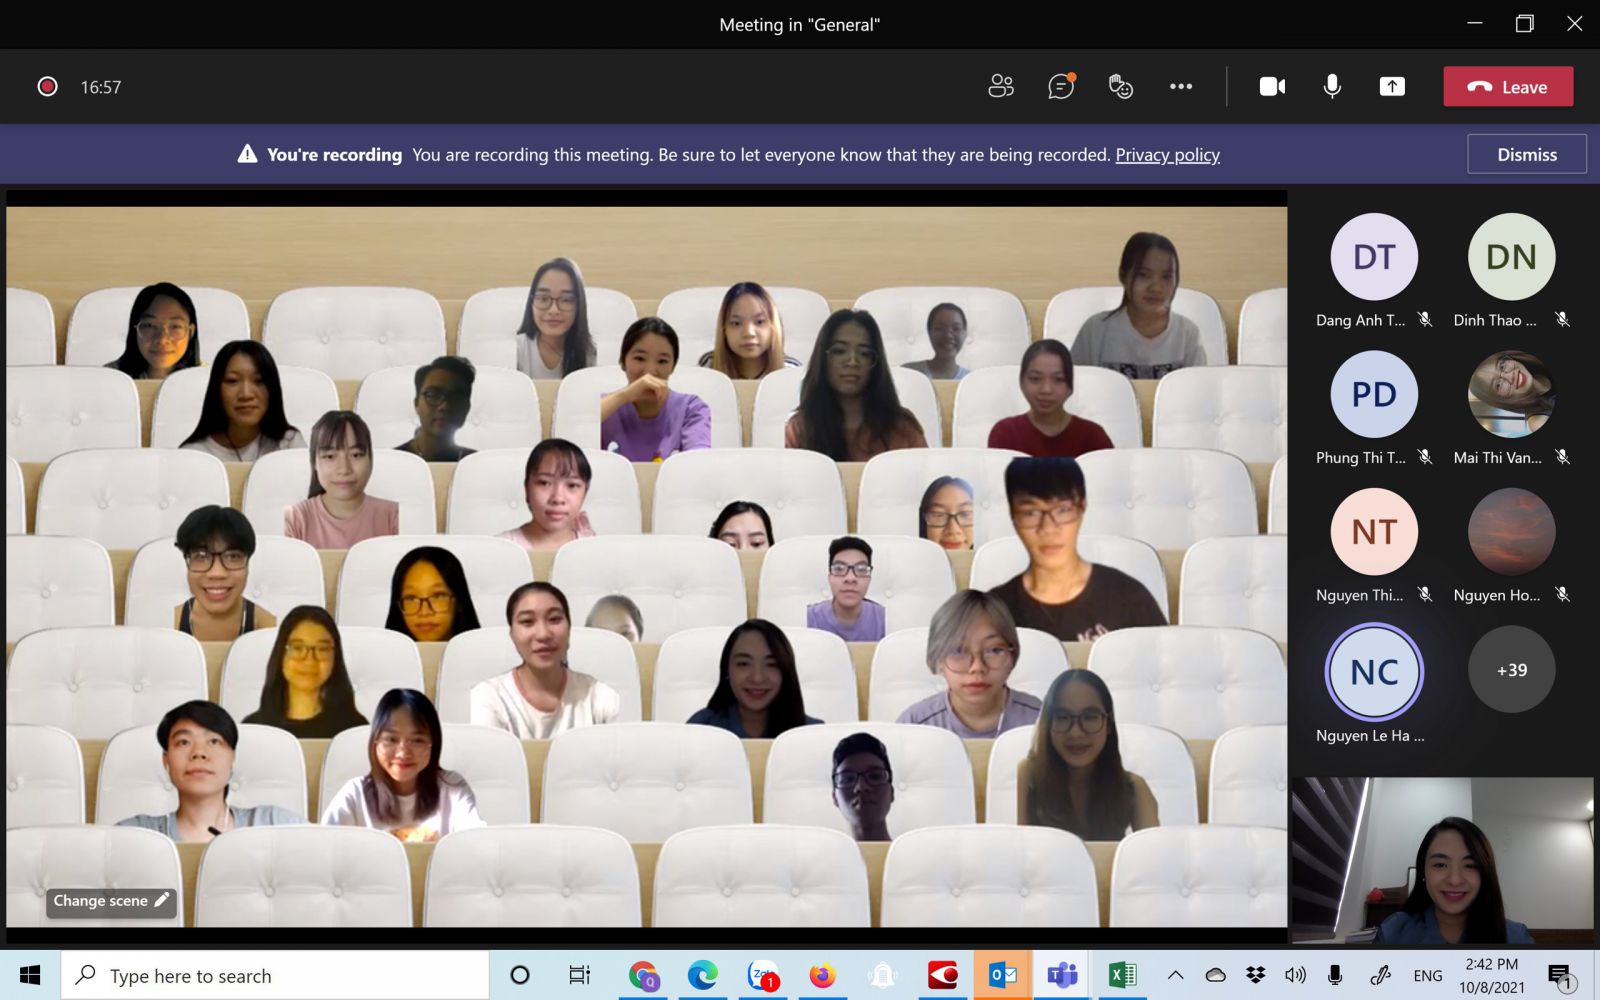
Task: Open the raise hand reactions icon
Action: click(1120, 87)
